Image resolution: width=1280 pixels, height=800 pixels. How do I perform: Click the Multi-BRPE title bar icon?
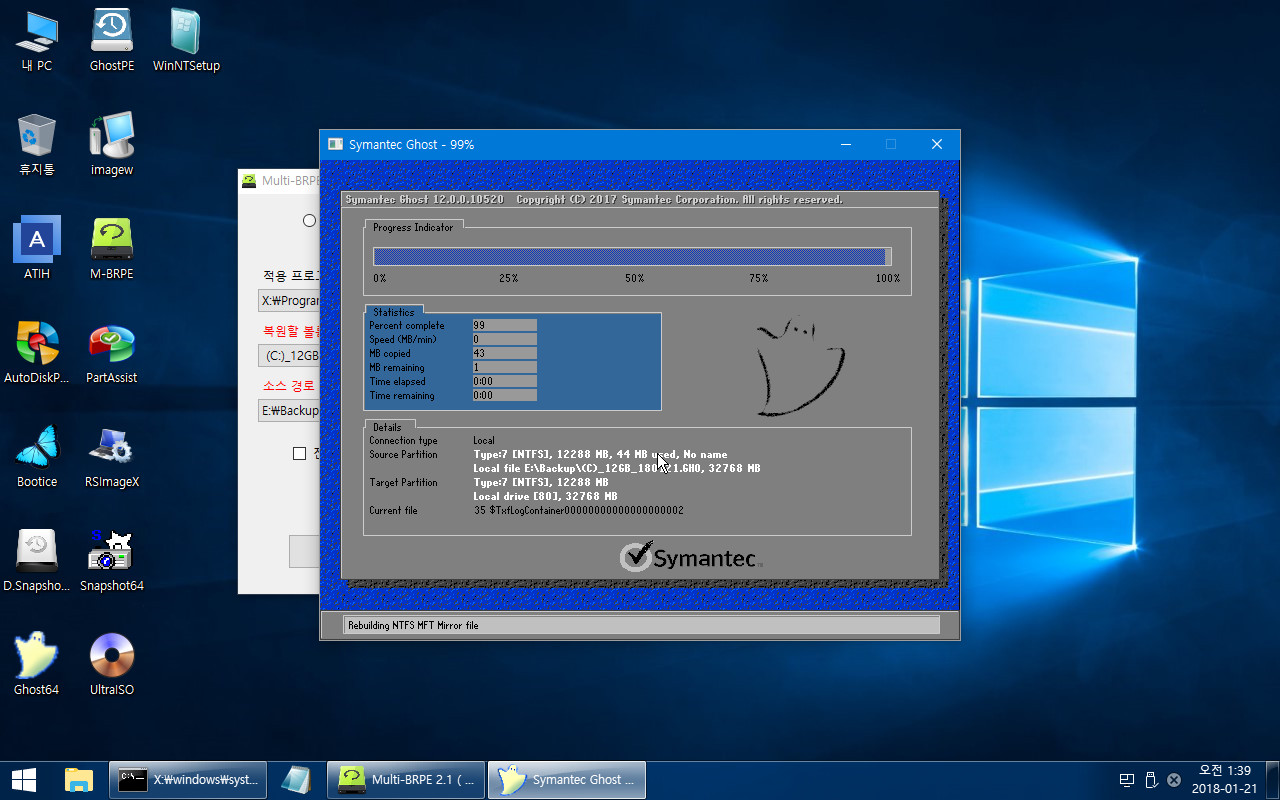coord(249,181)
